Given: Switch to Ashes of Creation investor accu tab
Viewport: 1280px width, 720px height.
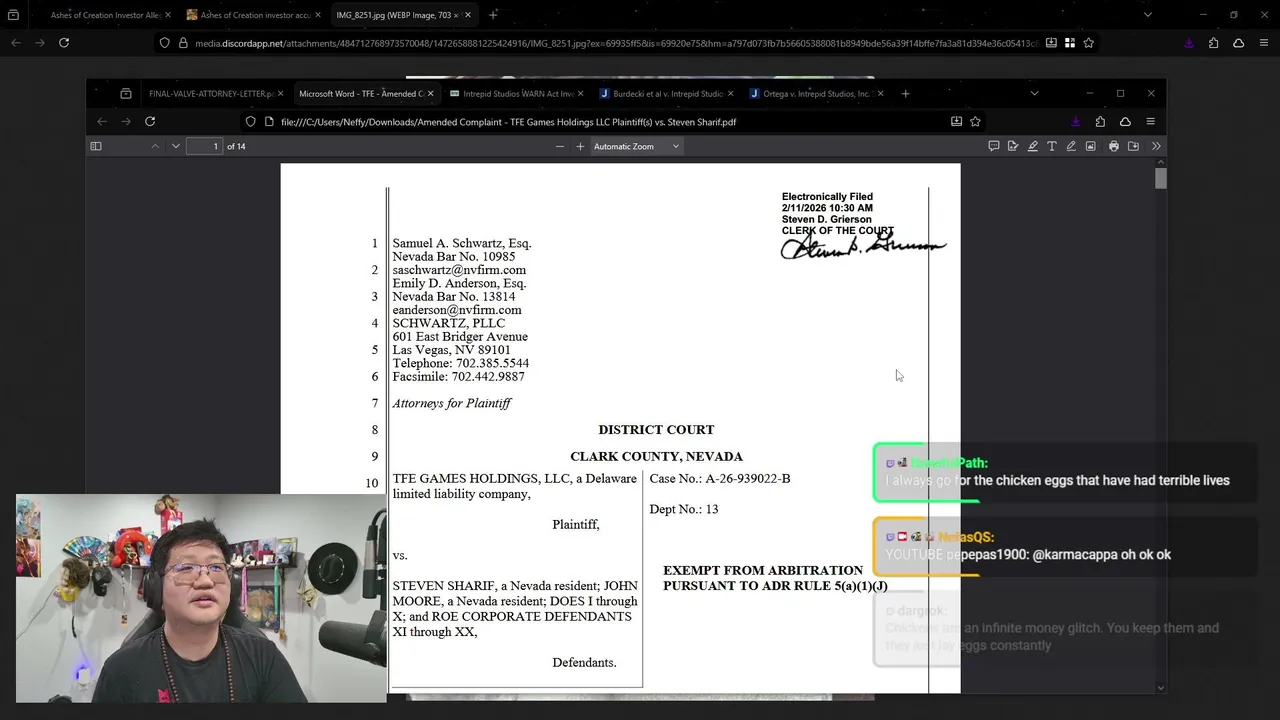Looking at the screenshot, I should (253, 15).
